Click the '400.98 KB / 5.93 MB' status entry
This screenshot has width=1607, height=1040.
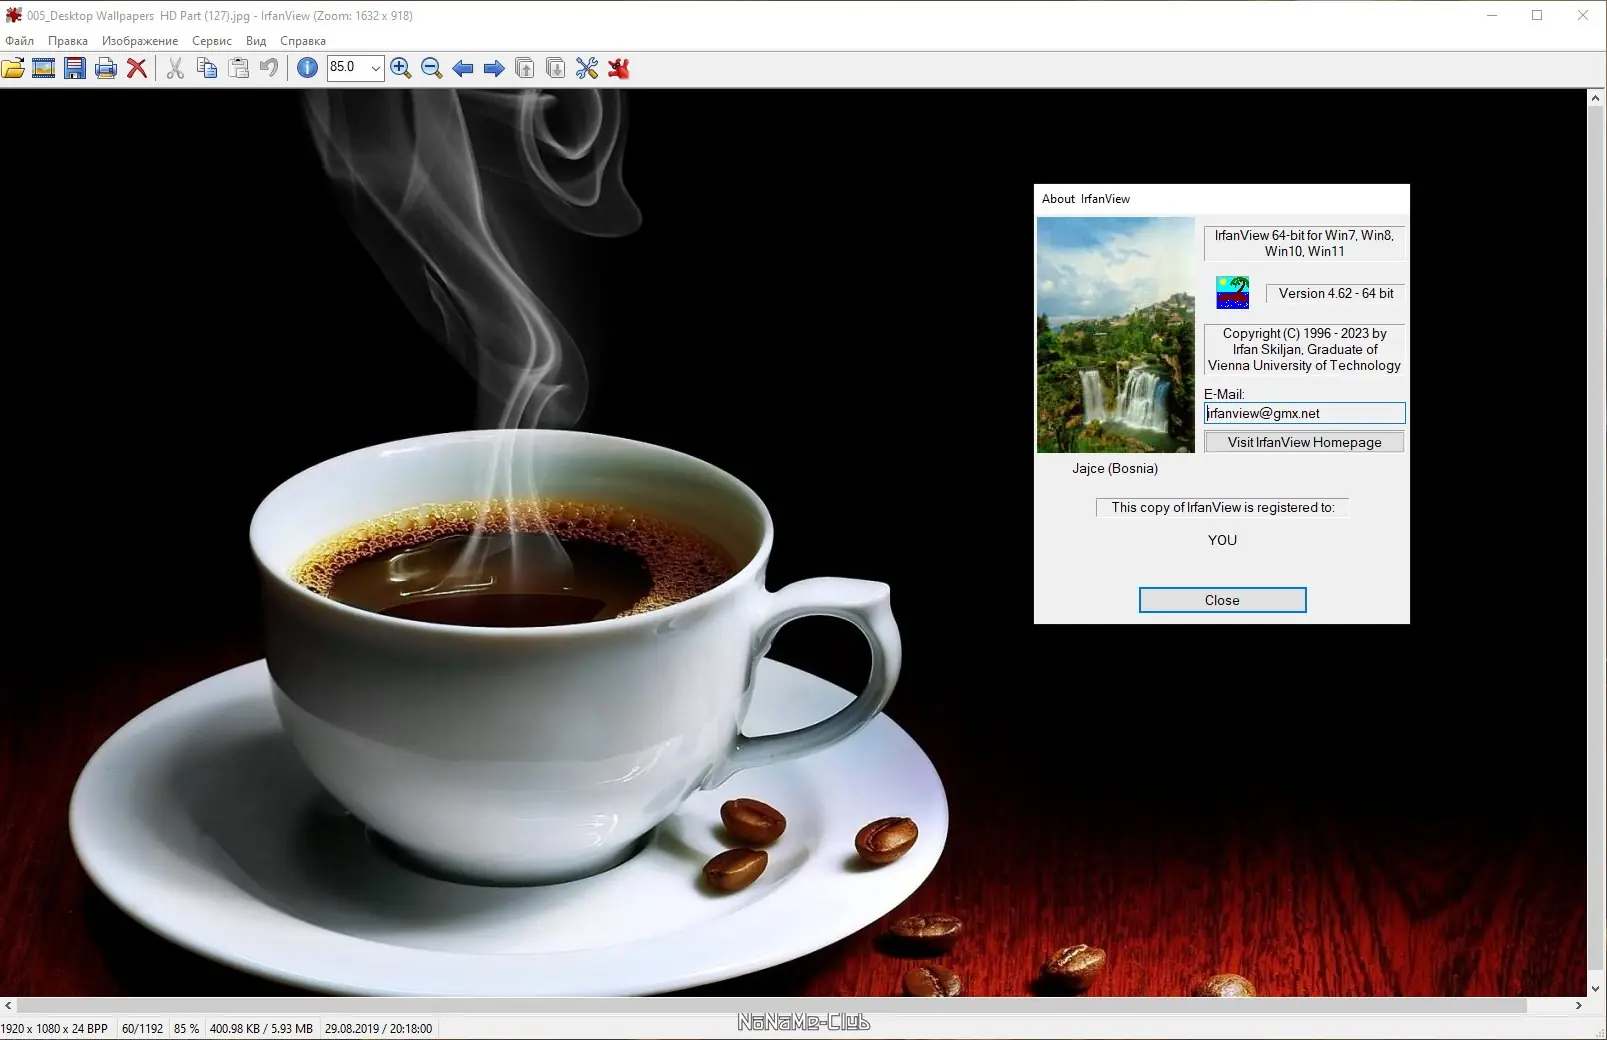(x=261, y=1028)
